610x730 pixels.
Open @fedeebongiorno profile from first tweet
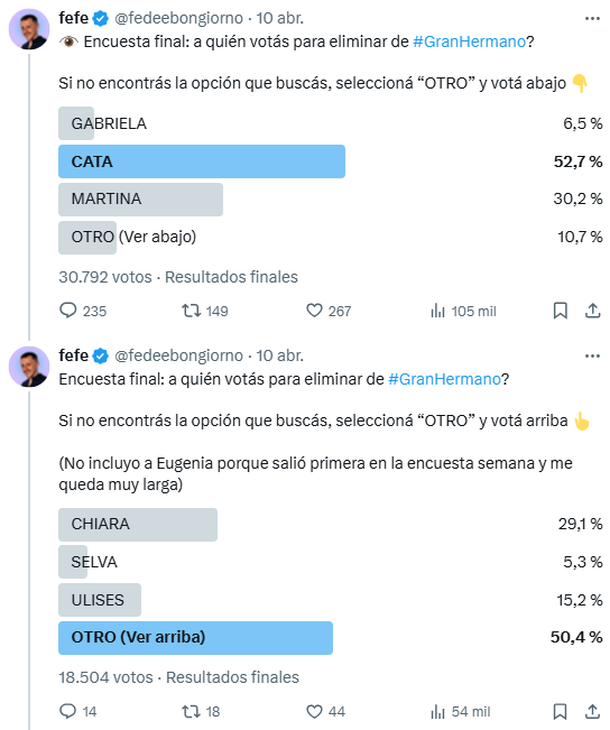click(x=179, y=17)
